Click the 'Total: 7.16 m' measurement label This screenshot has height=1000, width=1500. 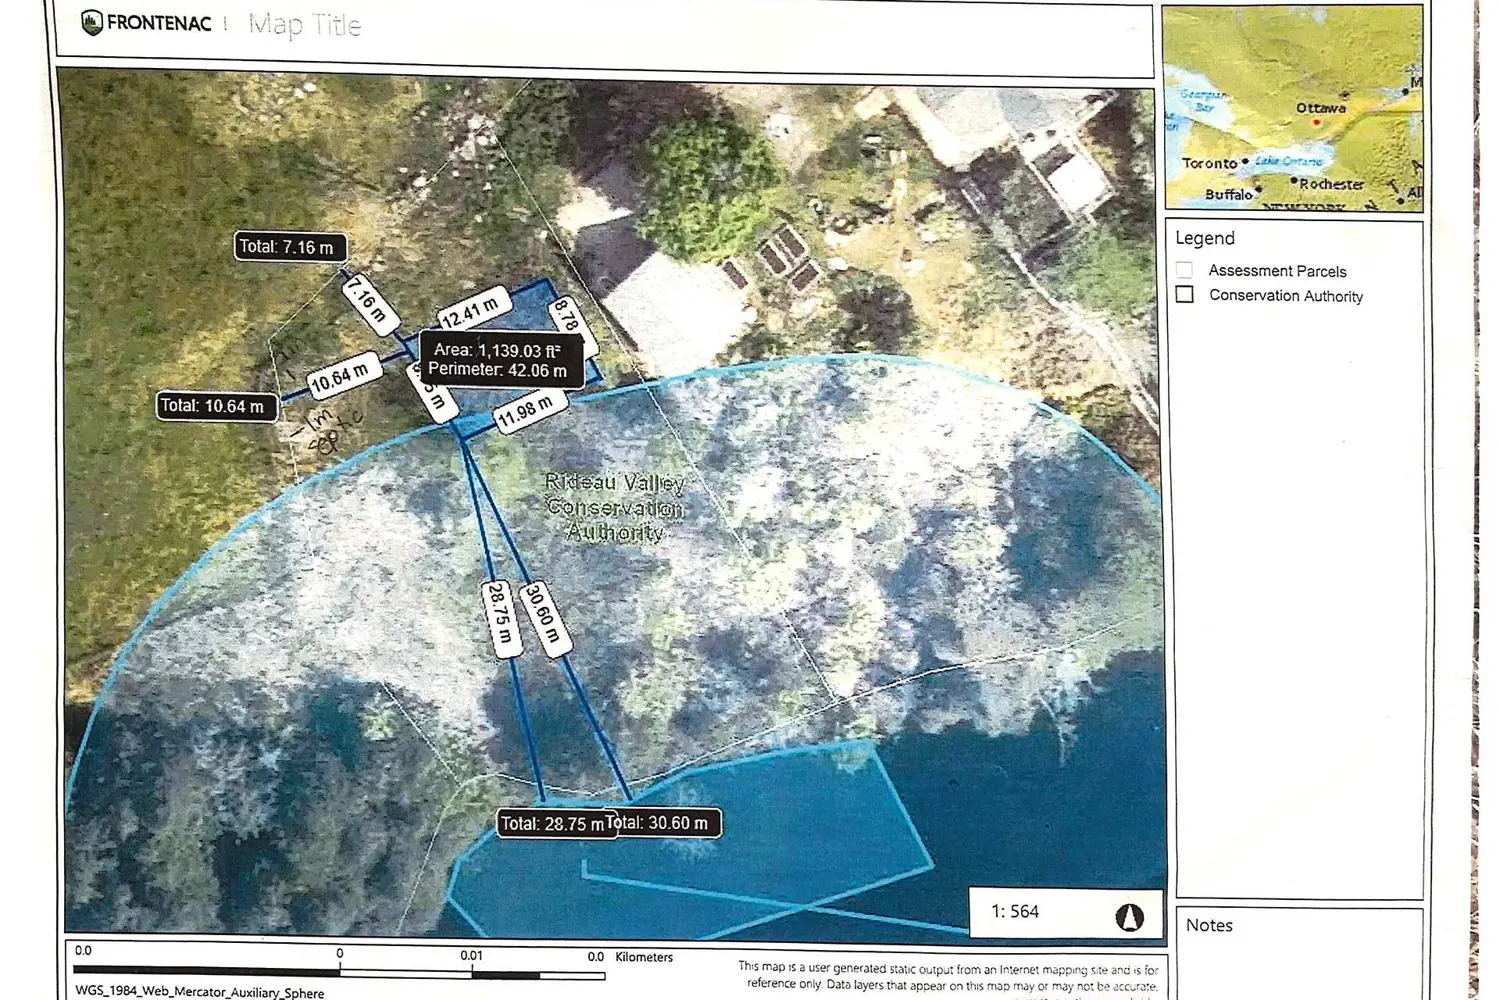click(x=290, y=246)
